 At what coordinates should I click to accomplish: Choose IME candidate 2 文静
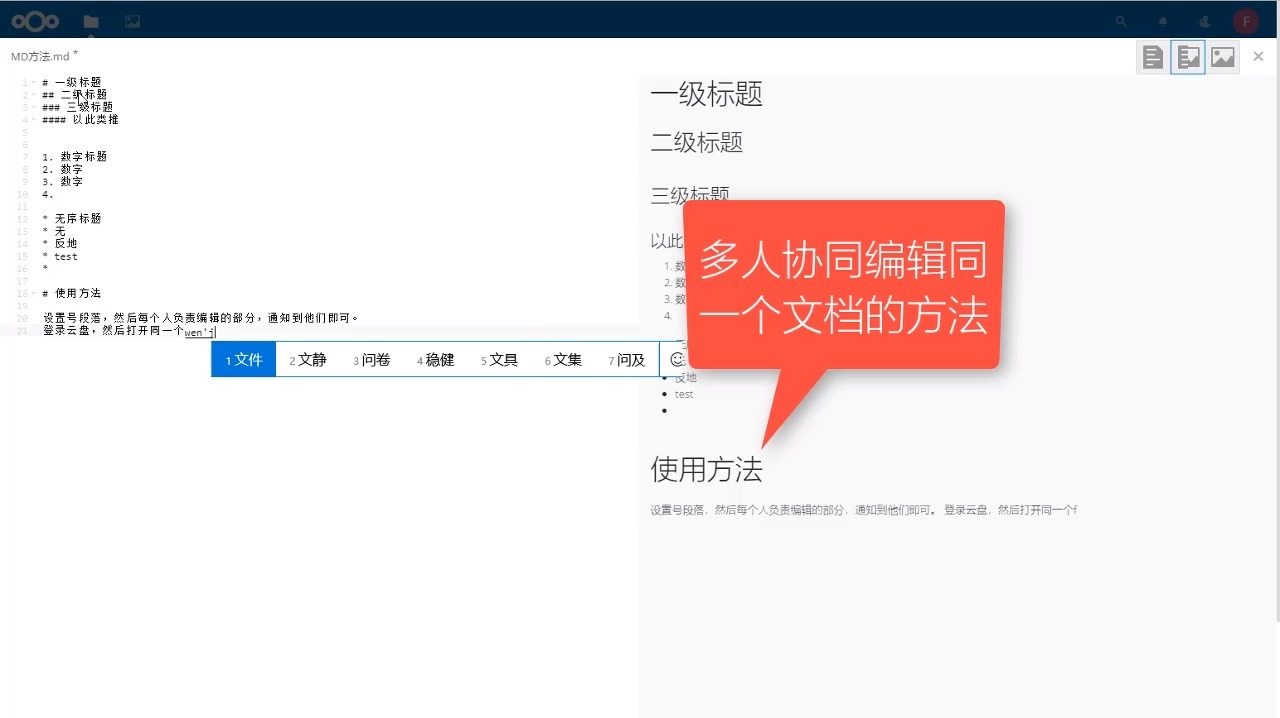click(308, 360)
